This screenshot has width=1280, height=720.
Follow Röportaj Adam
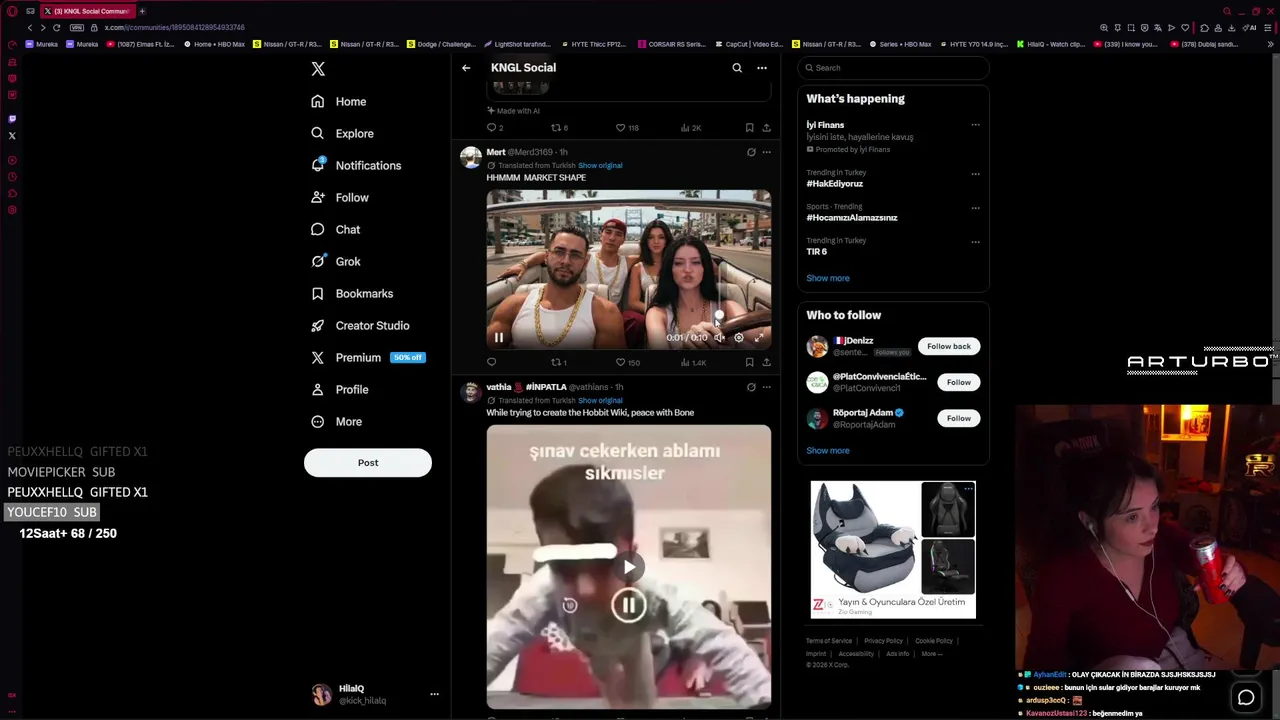coord(959,418)
